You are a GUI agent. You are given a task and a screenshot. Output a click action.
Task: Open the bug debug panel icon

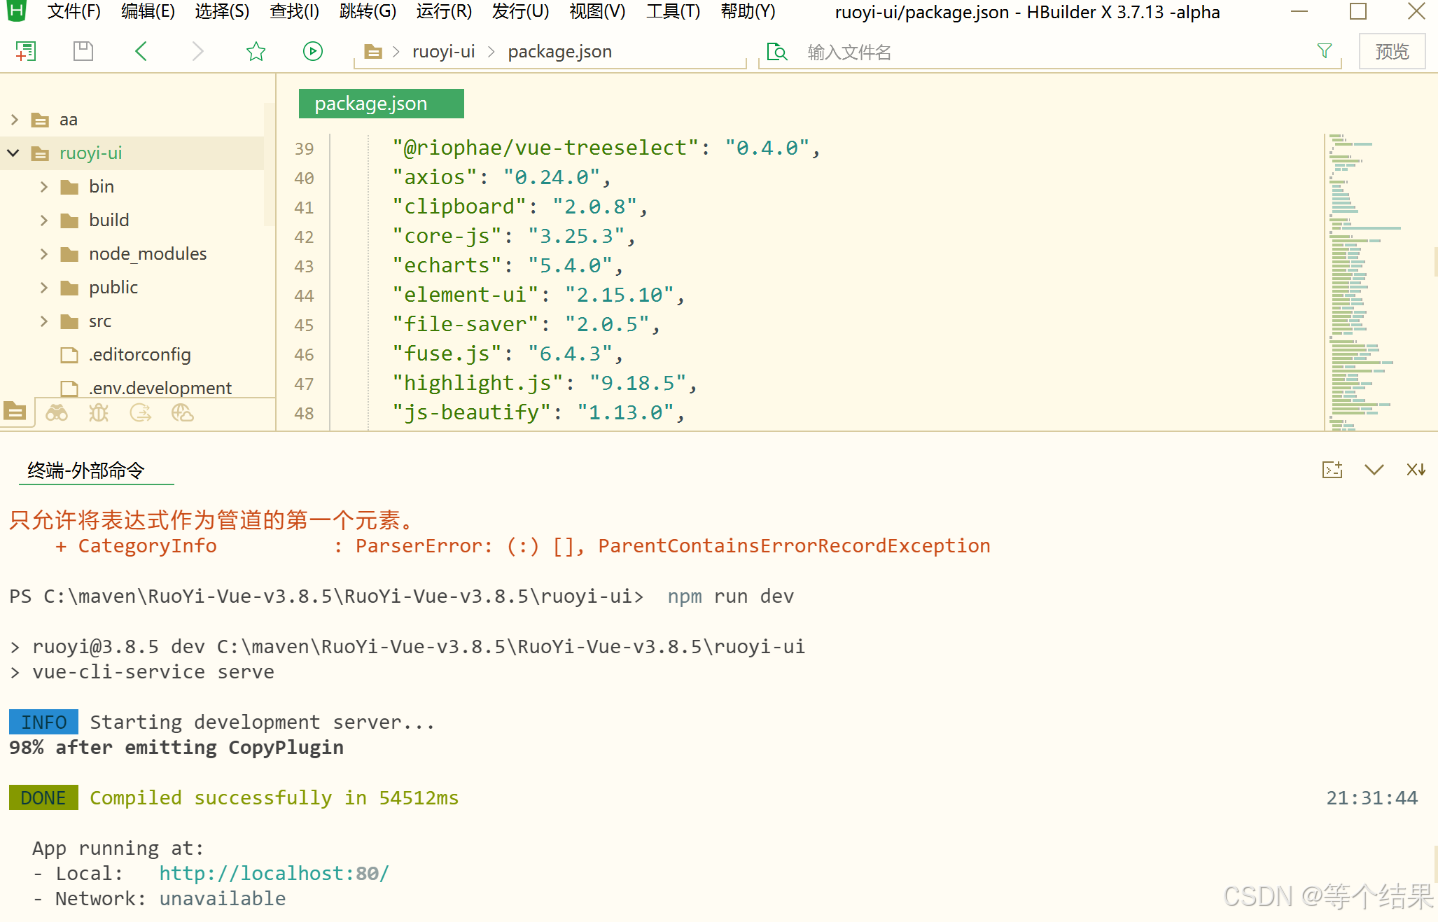[x=98, y=413]
